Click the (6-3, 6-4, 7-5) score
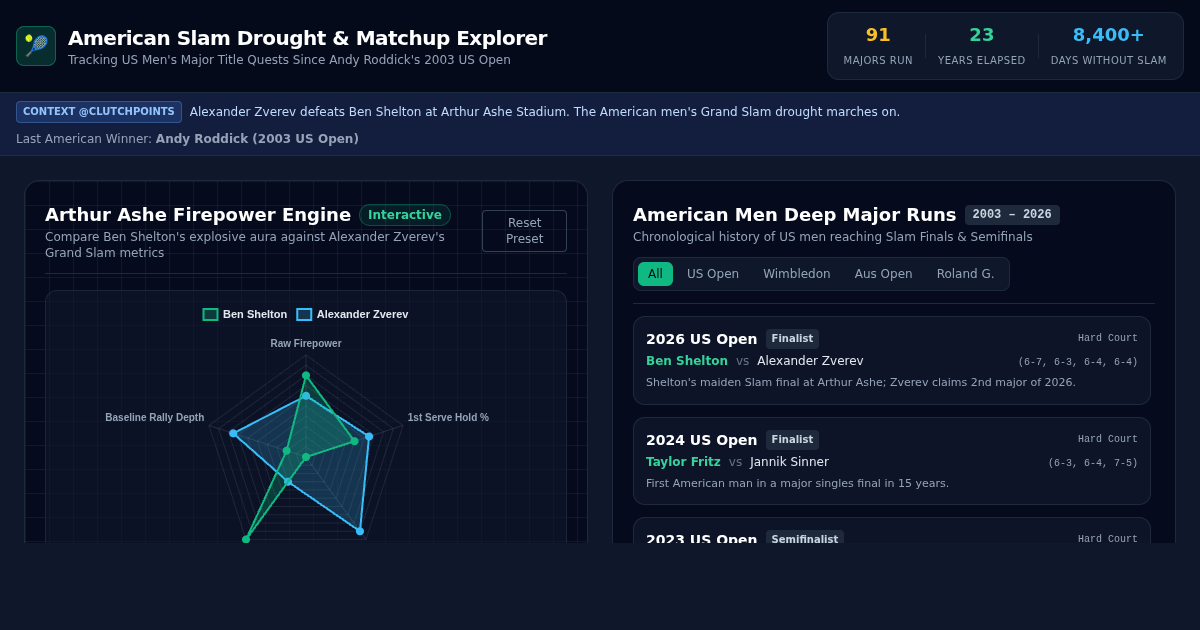 tap(1093, 463)
